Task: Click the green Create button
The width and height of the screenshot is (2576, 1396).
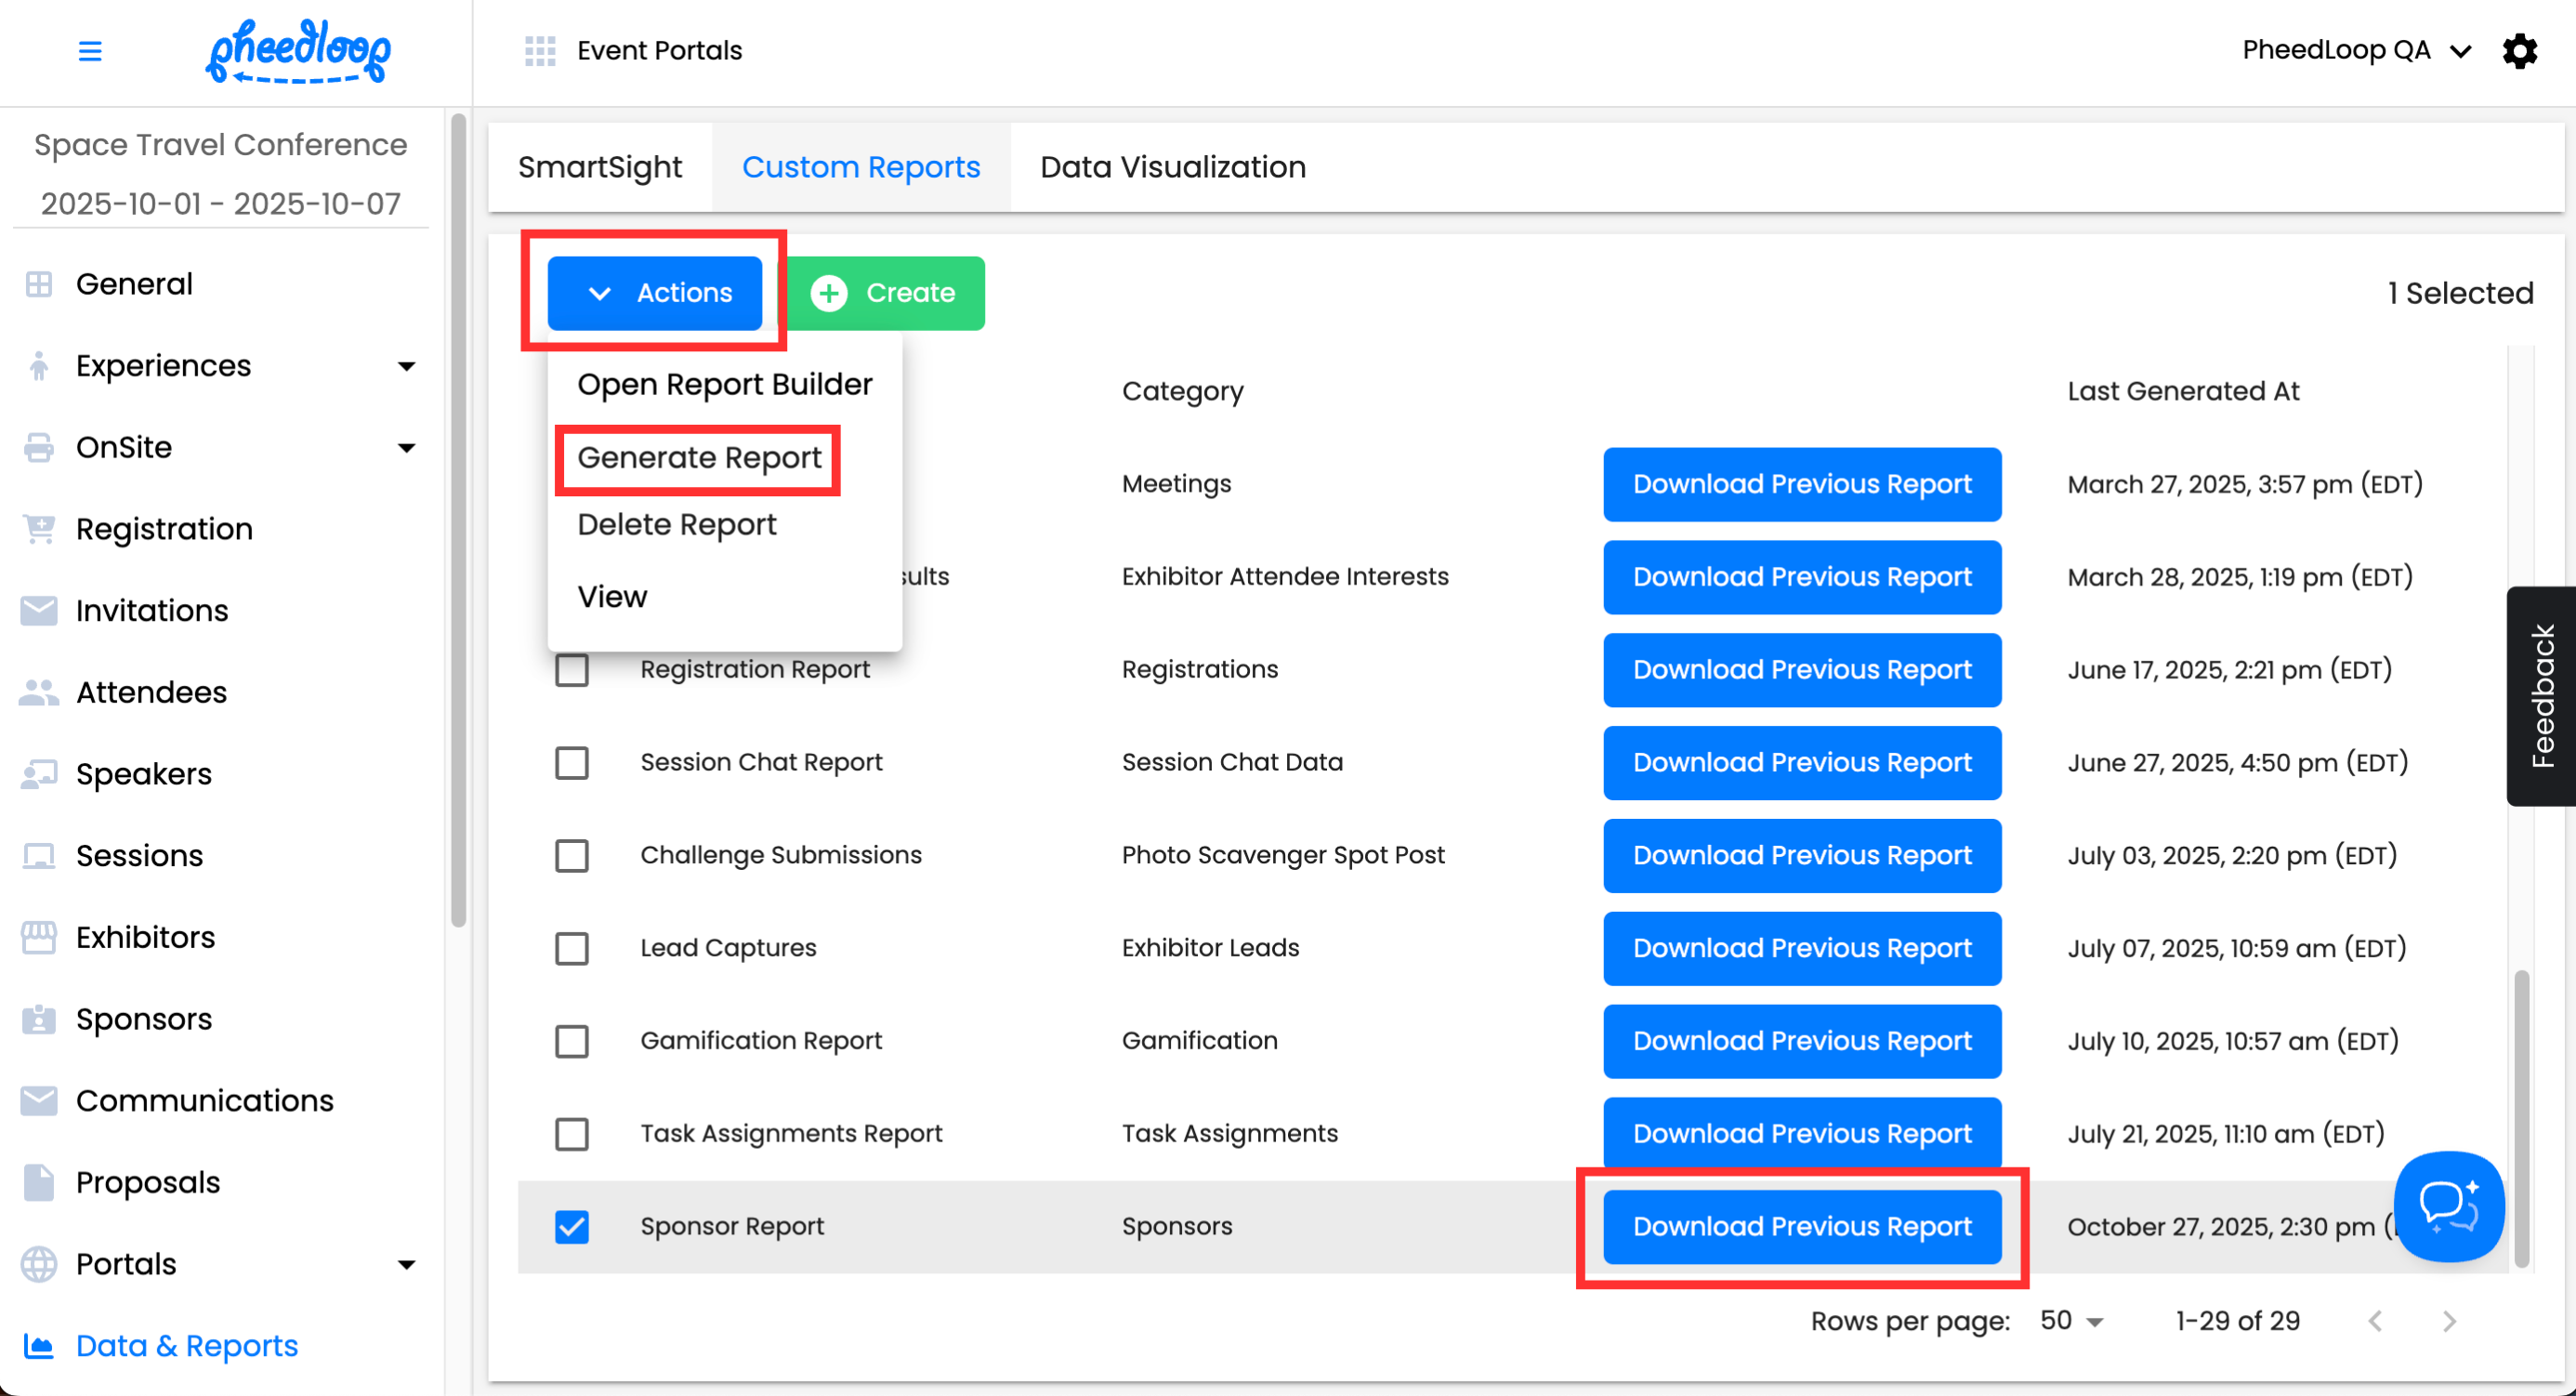Action: [883, 293]
